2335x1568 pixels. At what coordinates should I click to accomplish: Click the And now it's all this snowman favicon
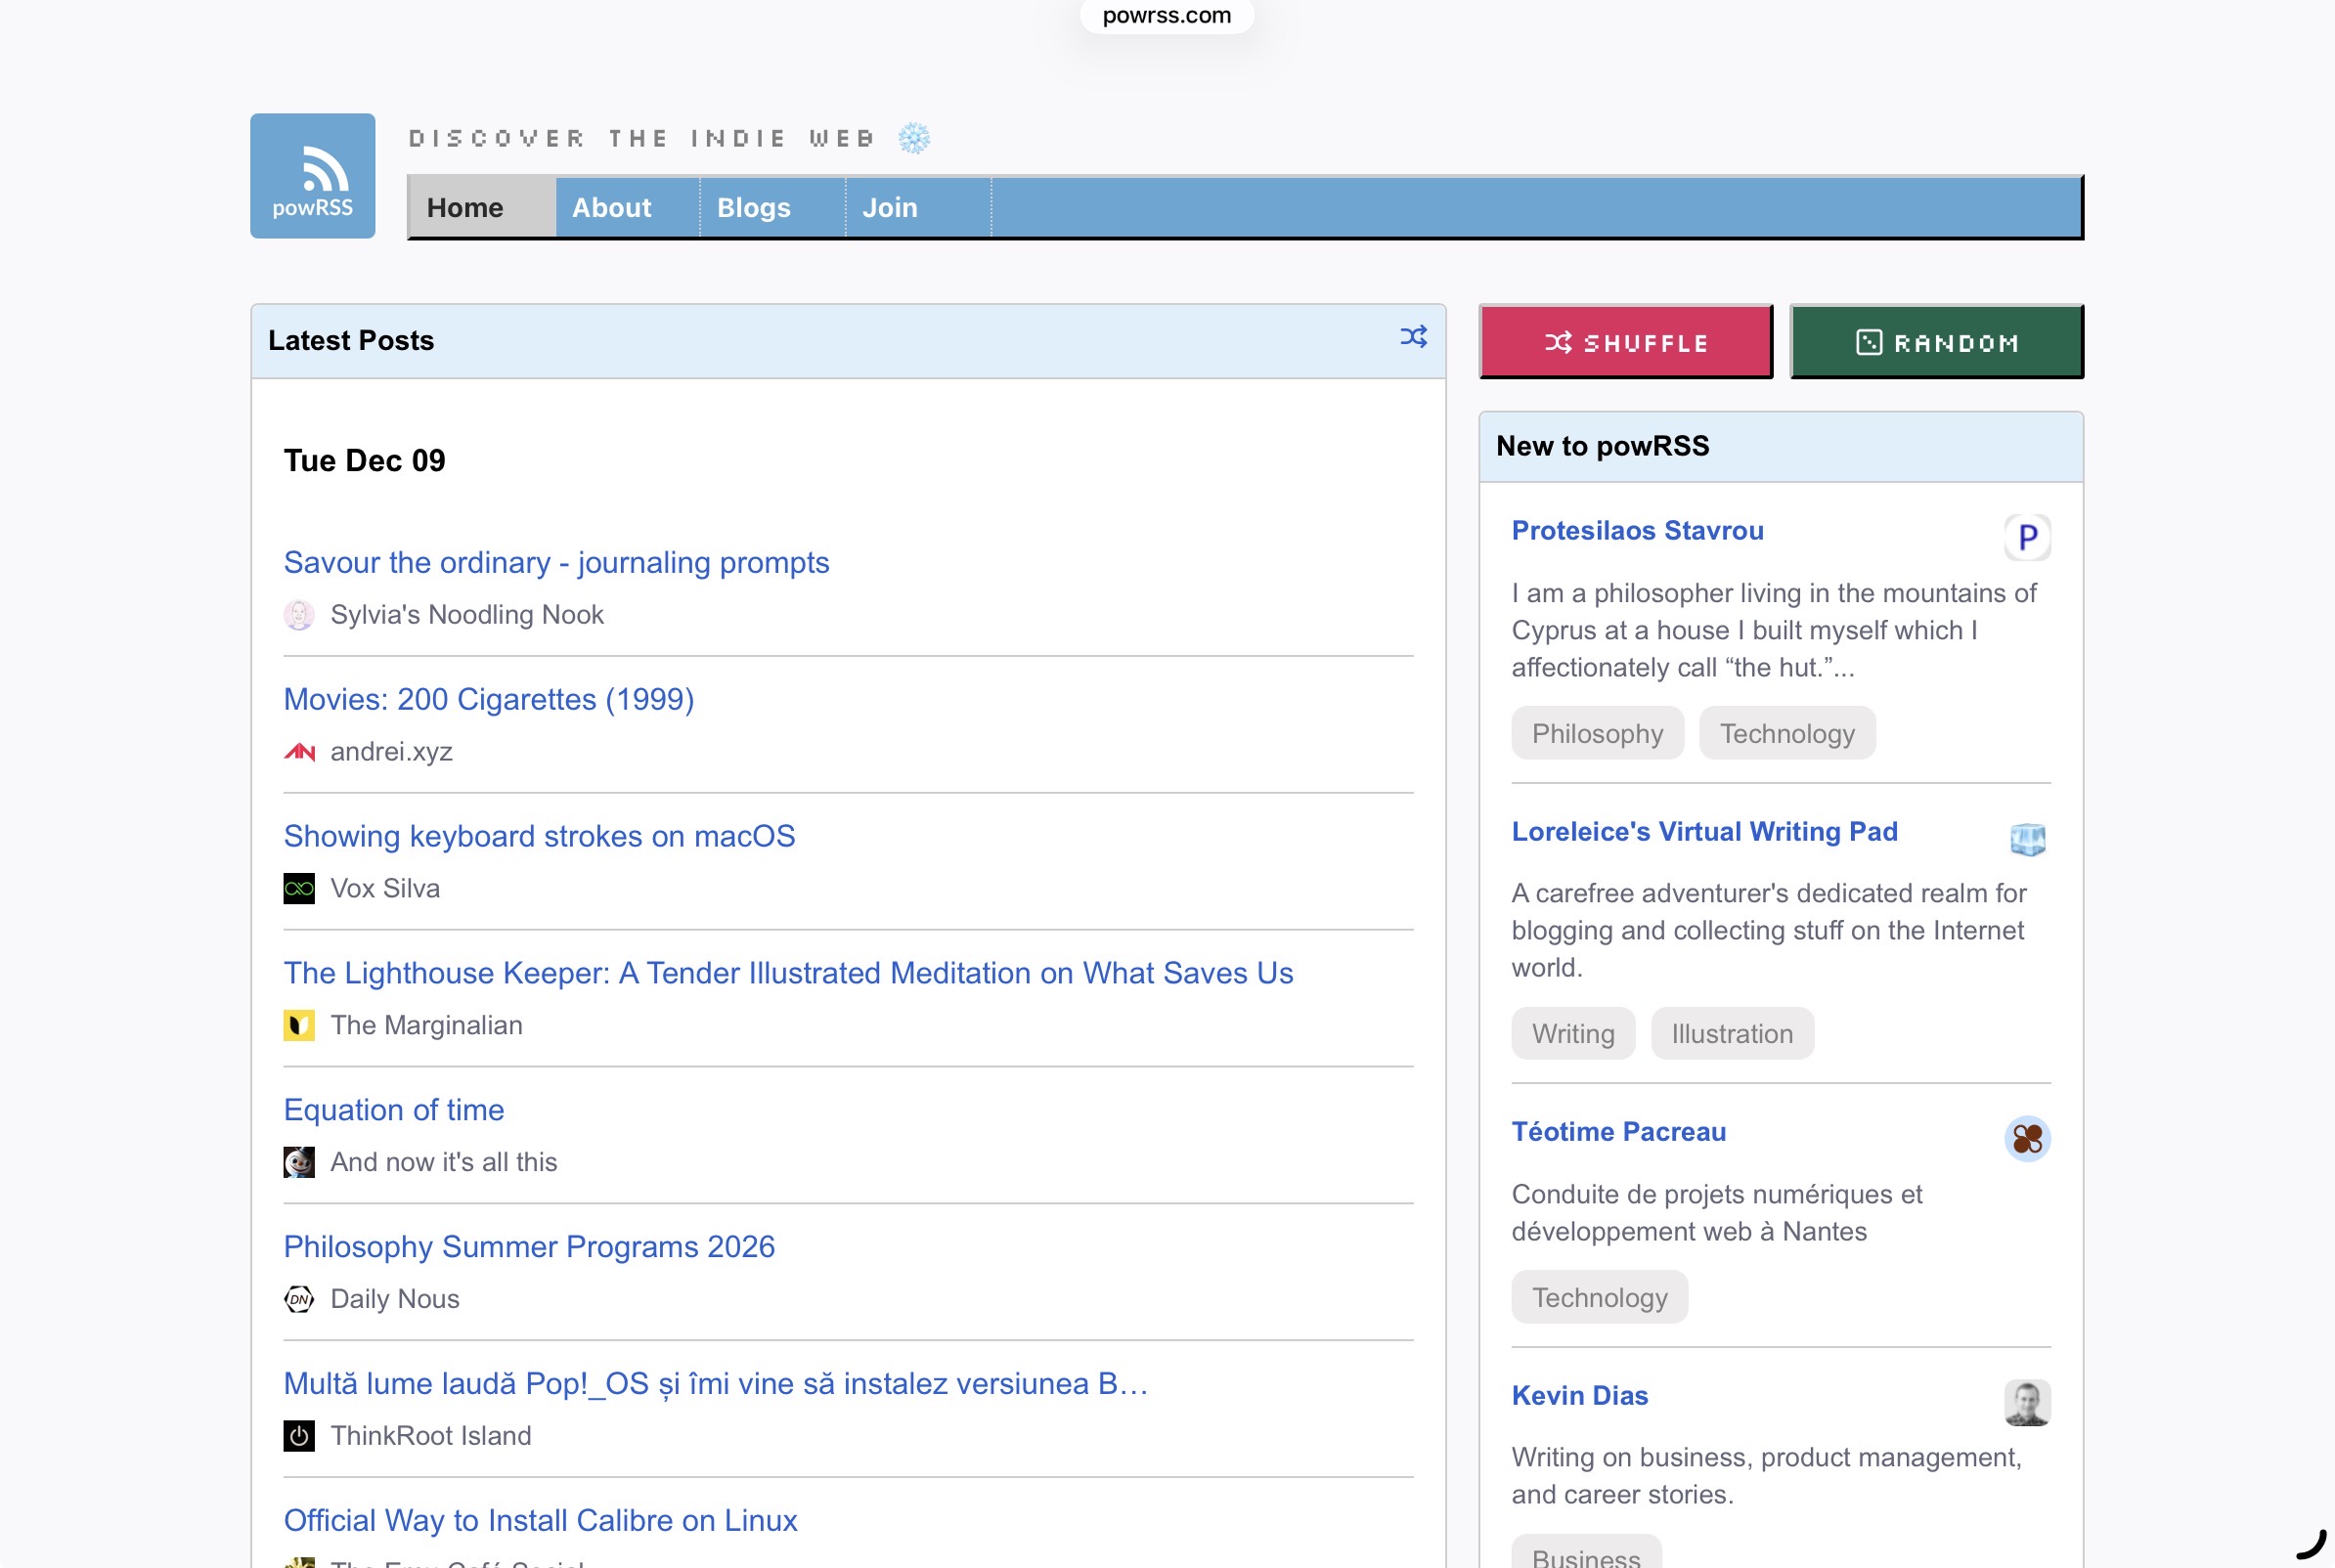click(299, 1162)
